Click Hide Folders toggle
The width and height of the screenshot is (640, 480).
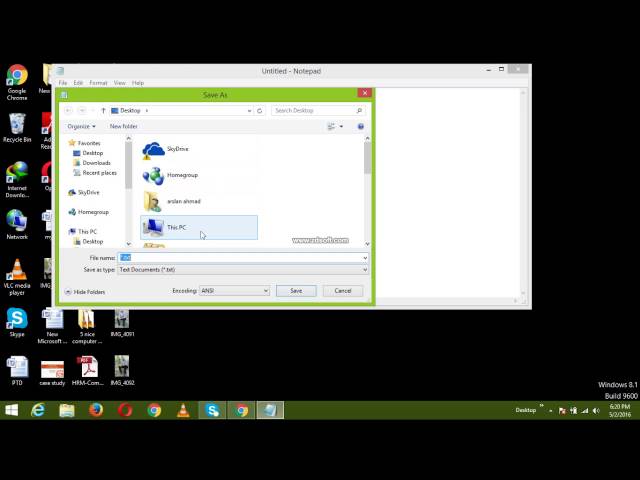point(85,292)
